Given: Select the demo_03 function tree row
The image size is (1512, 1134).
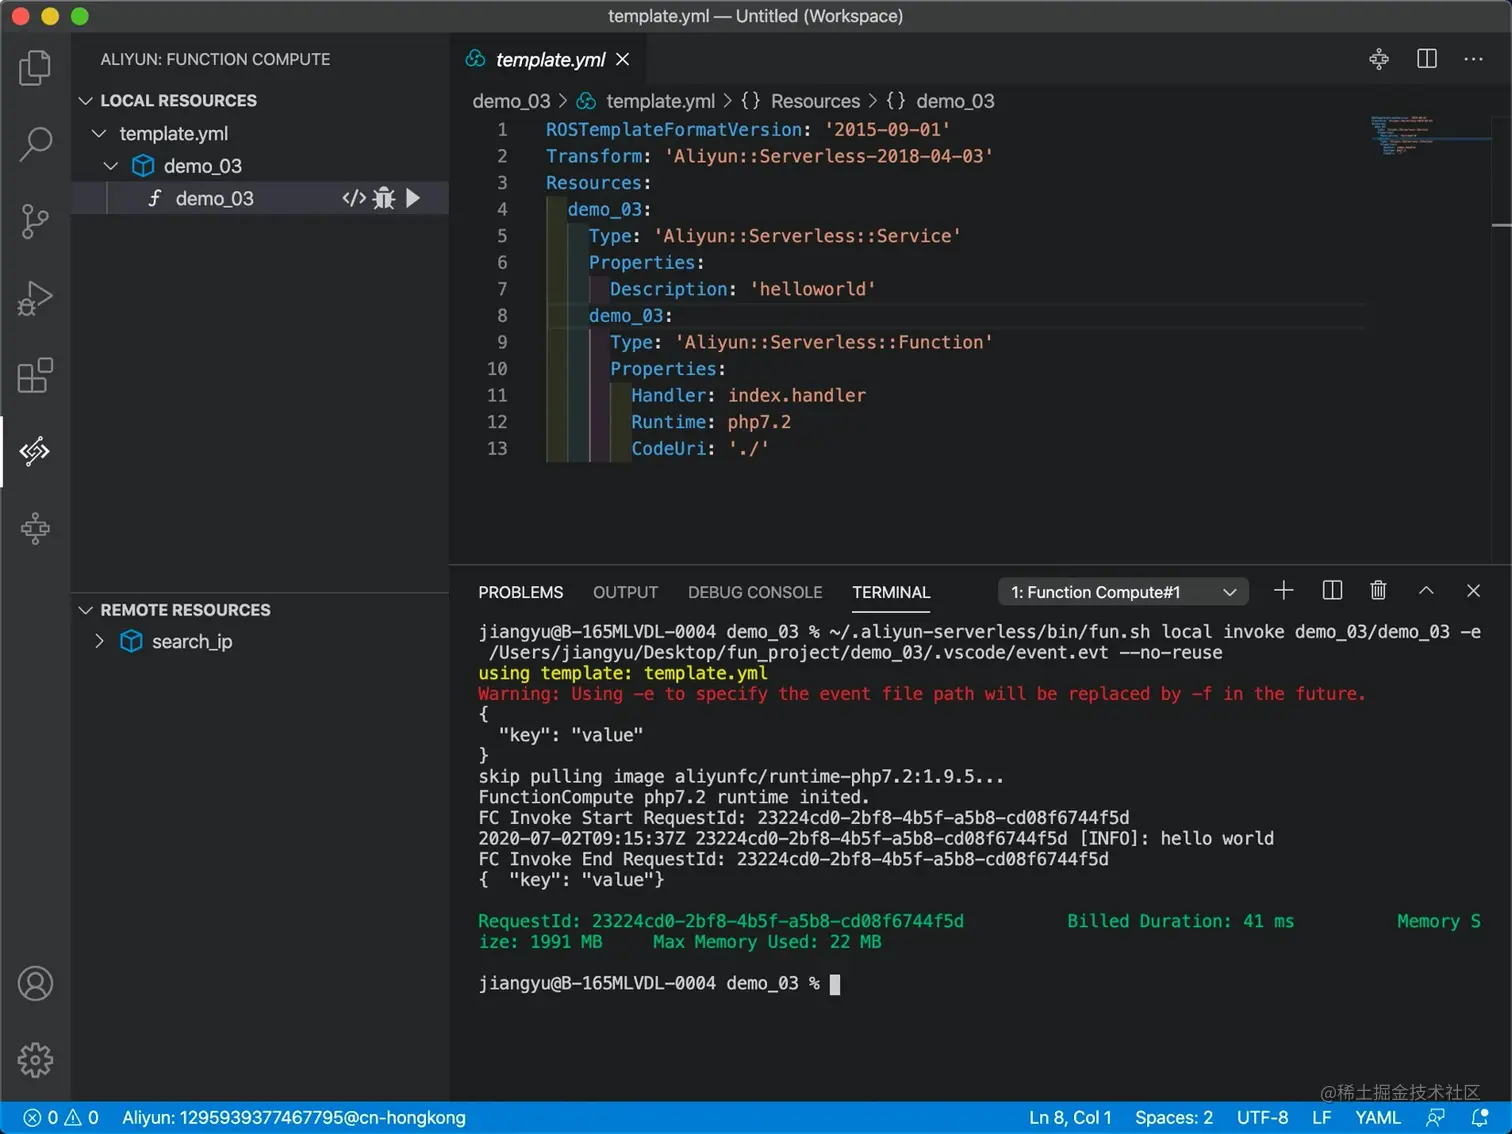Looking at the screenshot, I should click(x=260, y=198).
